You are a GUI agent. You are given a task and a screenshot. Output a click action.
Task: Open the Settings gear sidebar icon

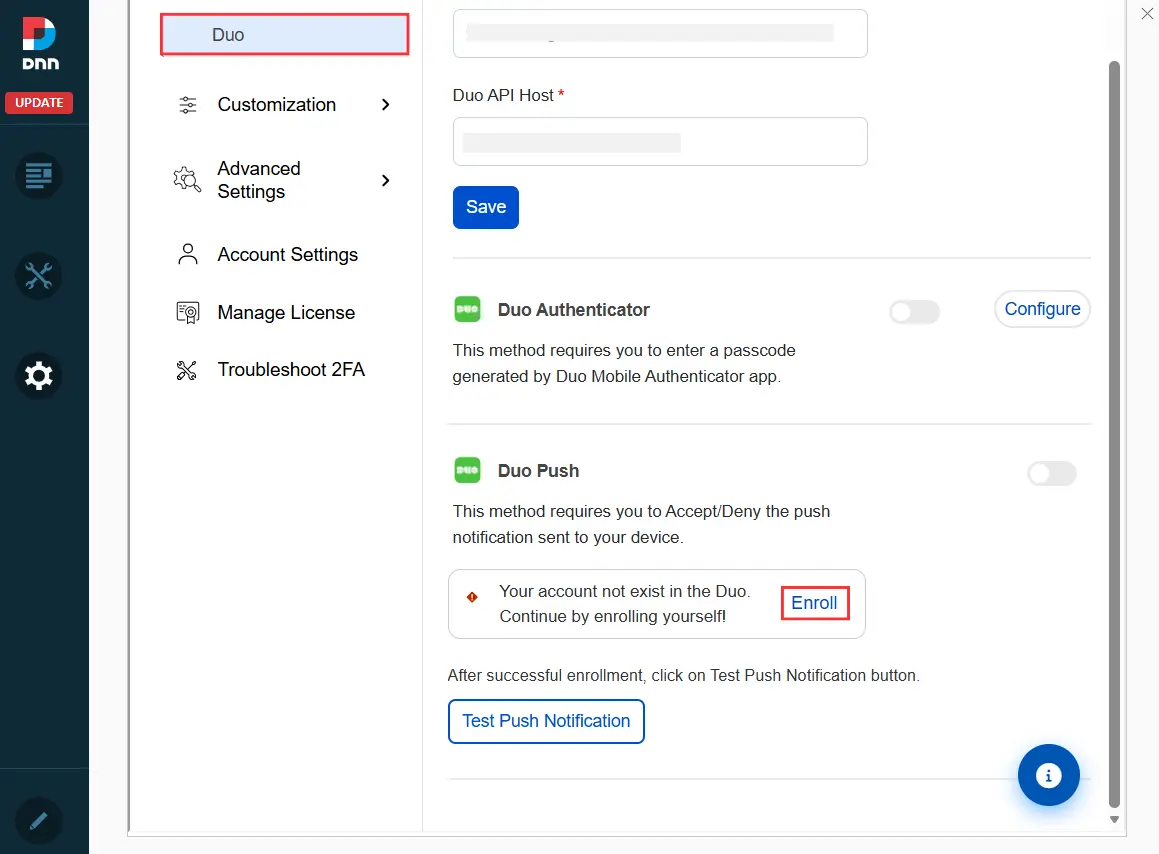coord(38,376)
